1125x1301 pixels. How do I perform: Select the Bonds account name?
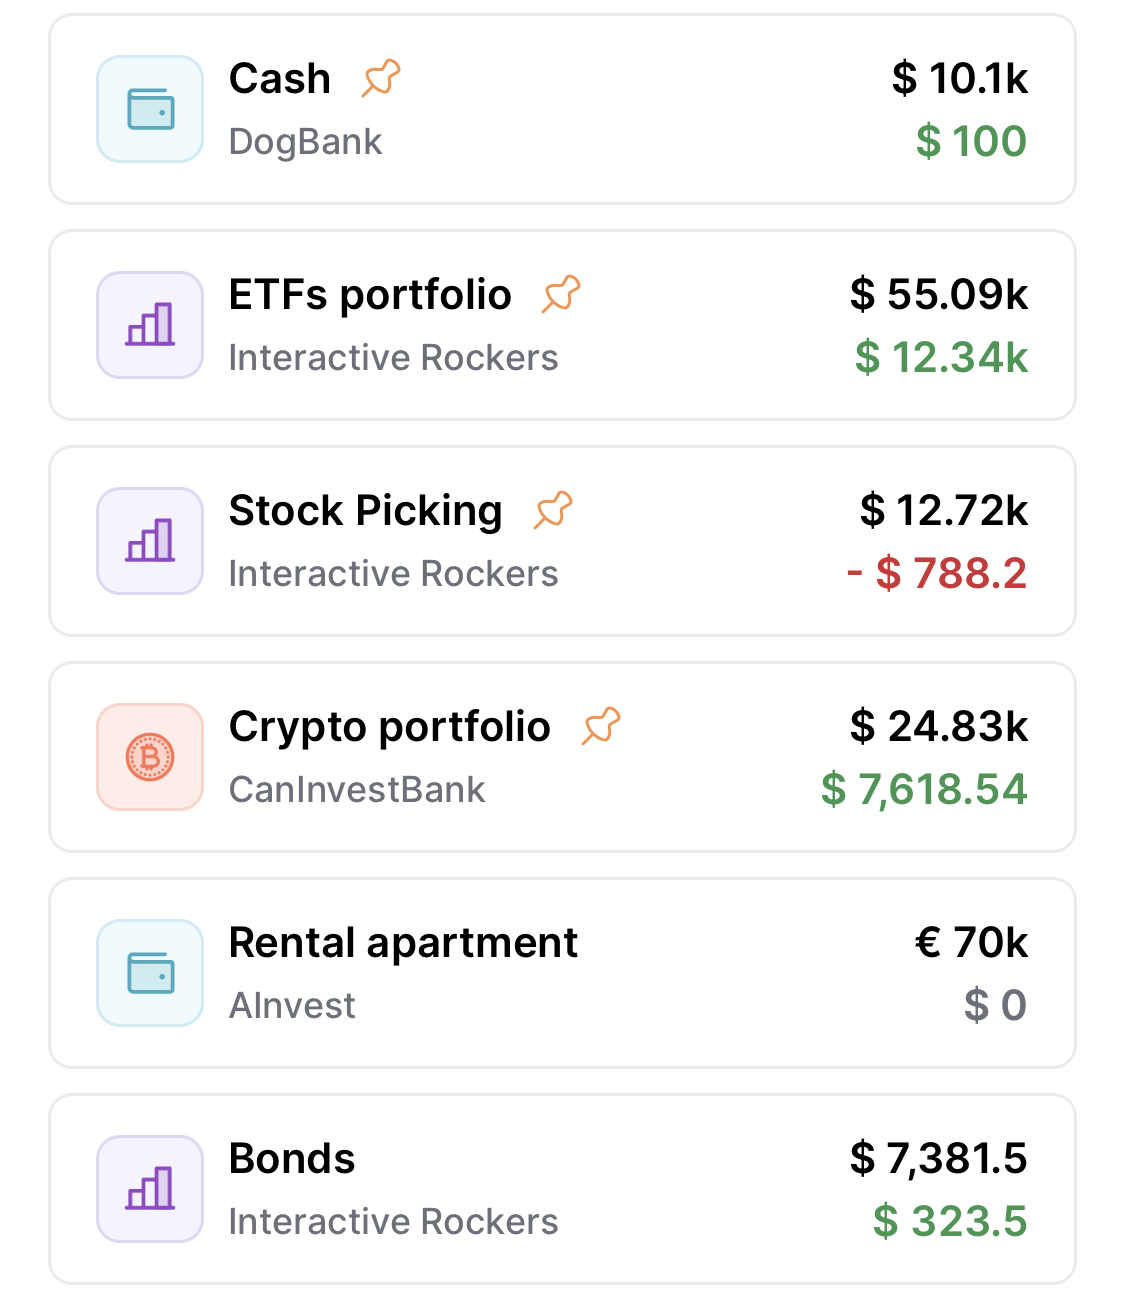click(292, 1158)
